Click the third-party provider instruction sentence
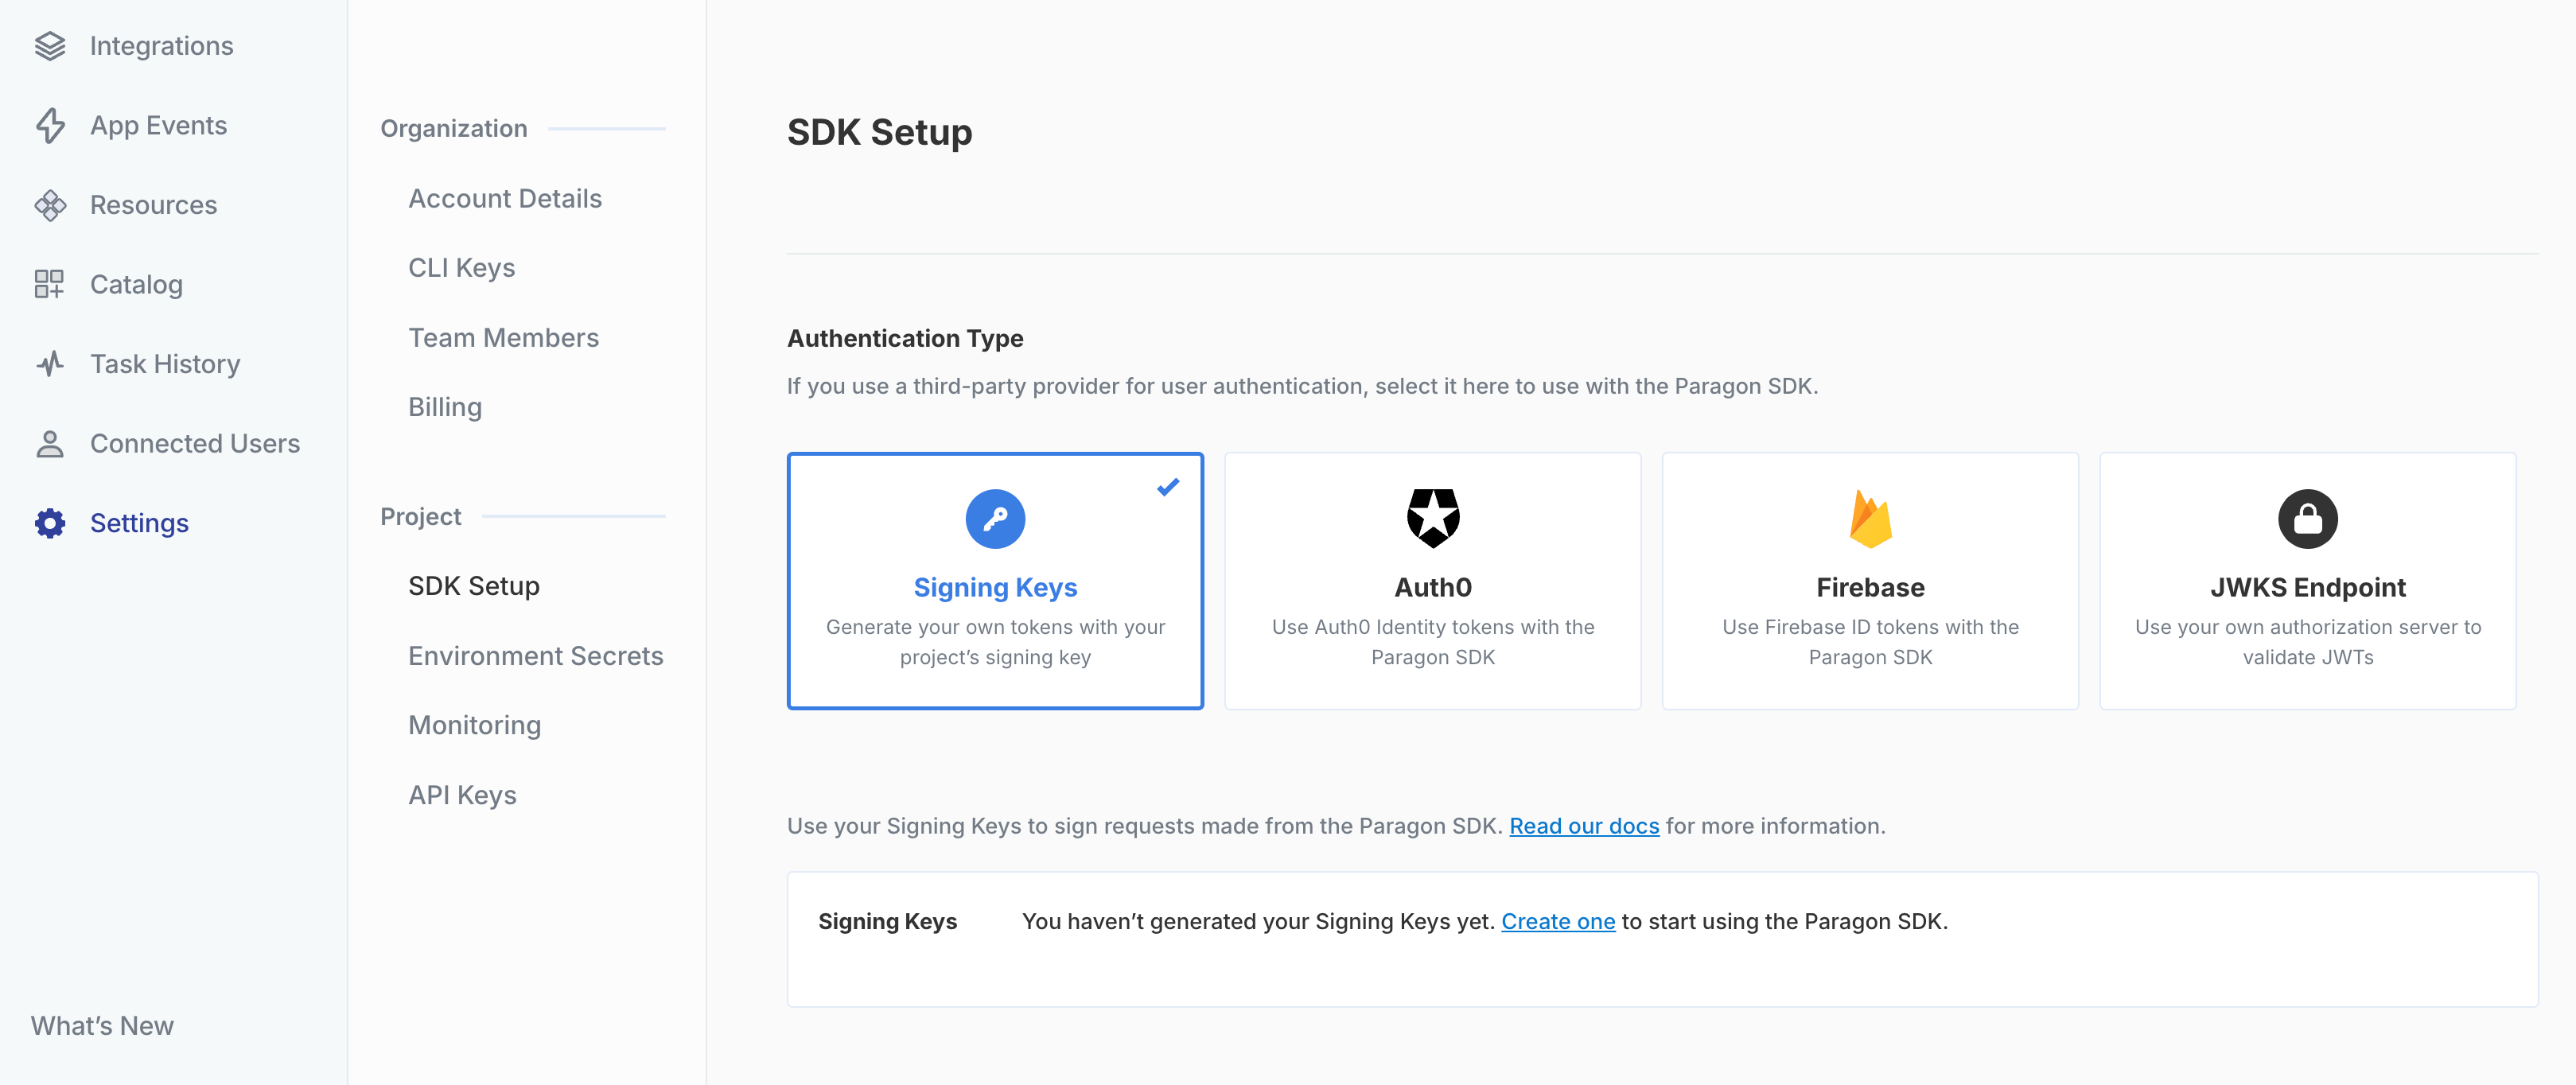Viewport: 2576px width, 1085px height. [x=1302, y=386]
